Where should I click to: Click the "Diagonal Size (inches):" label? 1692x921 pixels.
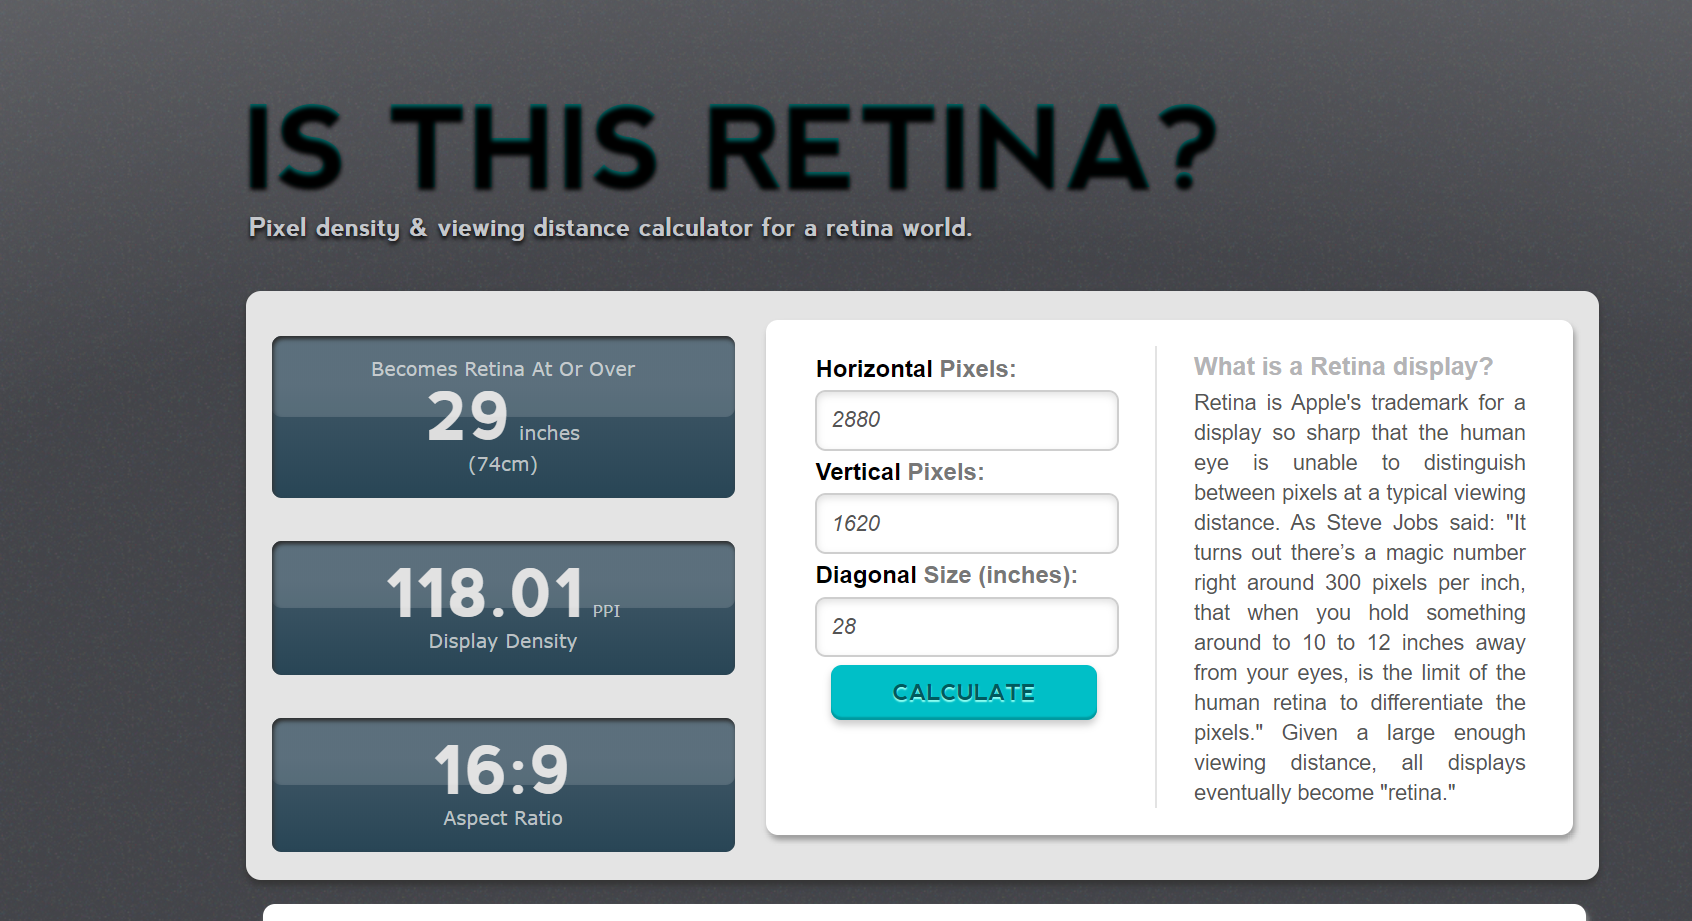[947, 575]
